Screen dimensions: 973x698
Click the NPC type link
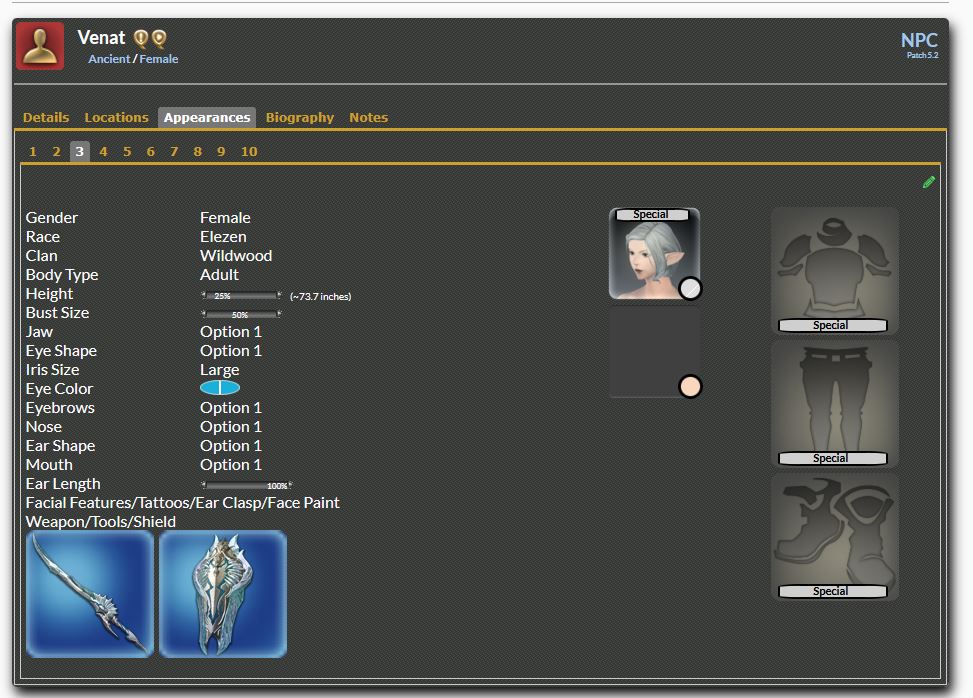click(x=919, y=40)
